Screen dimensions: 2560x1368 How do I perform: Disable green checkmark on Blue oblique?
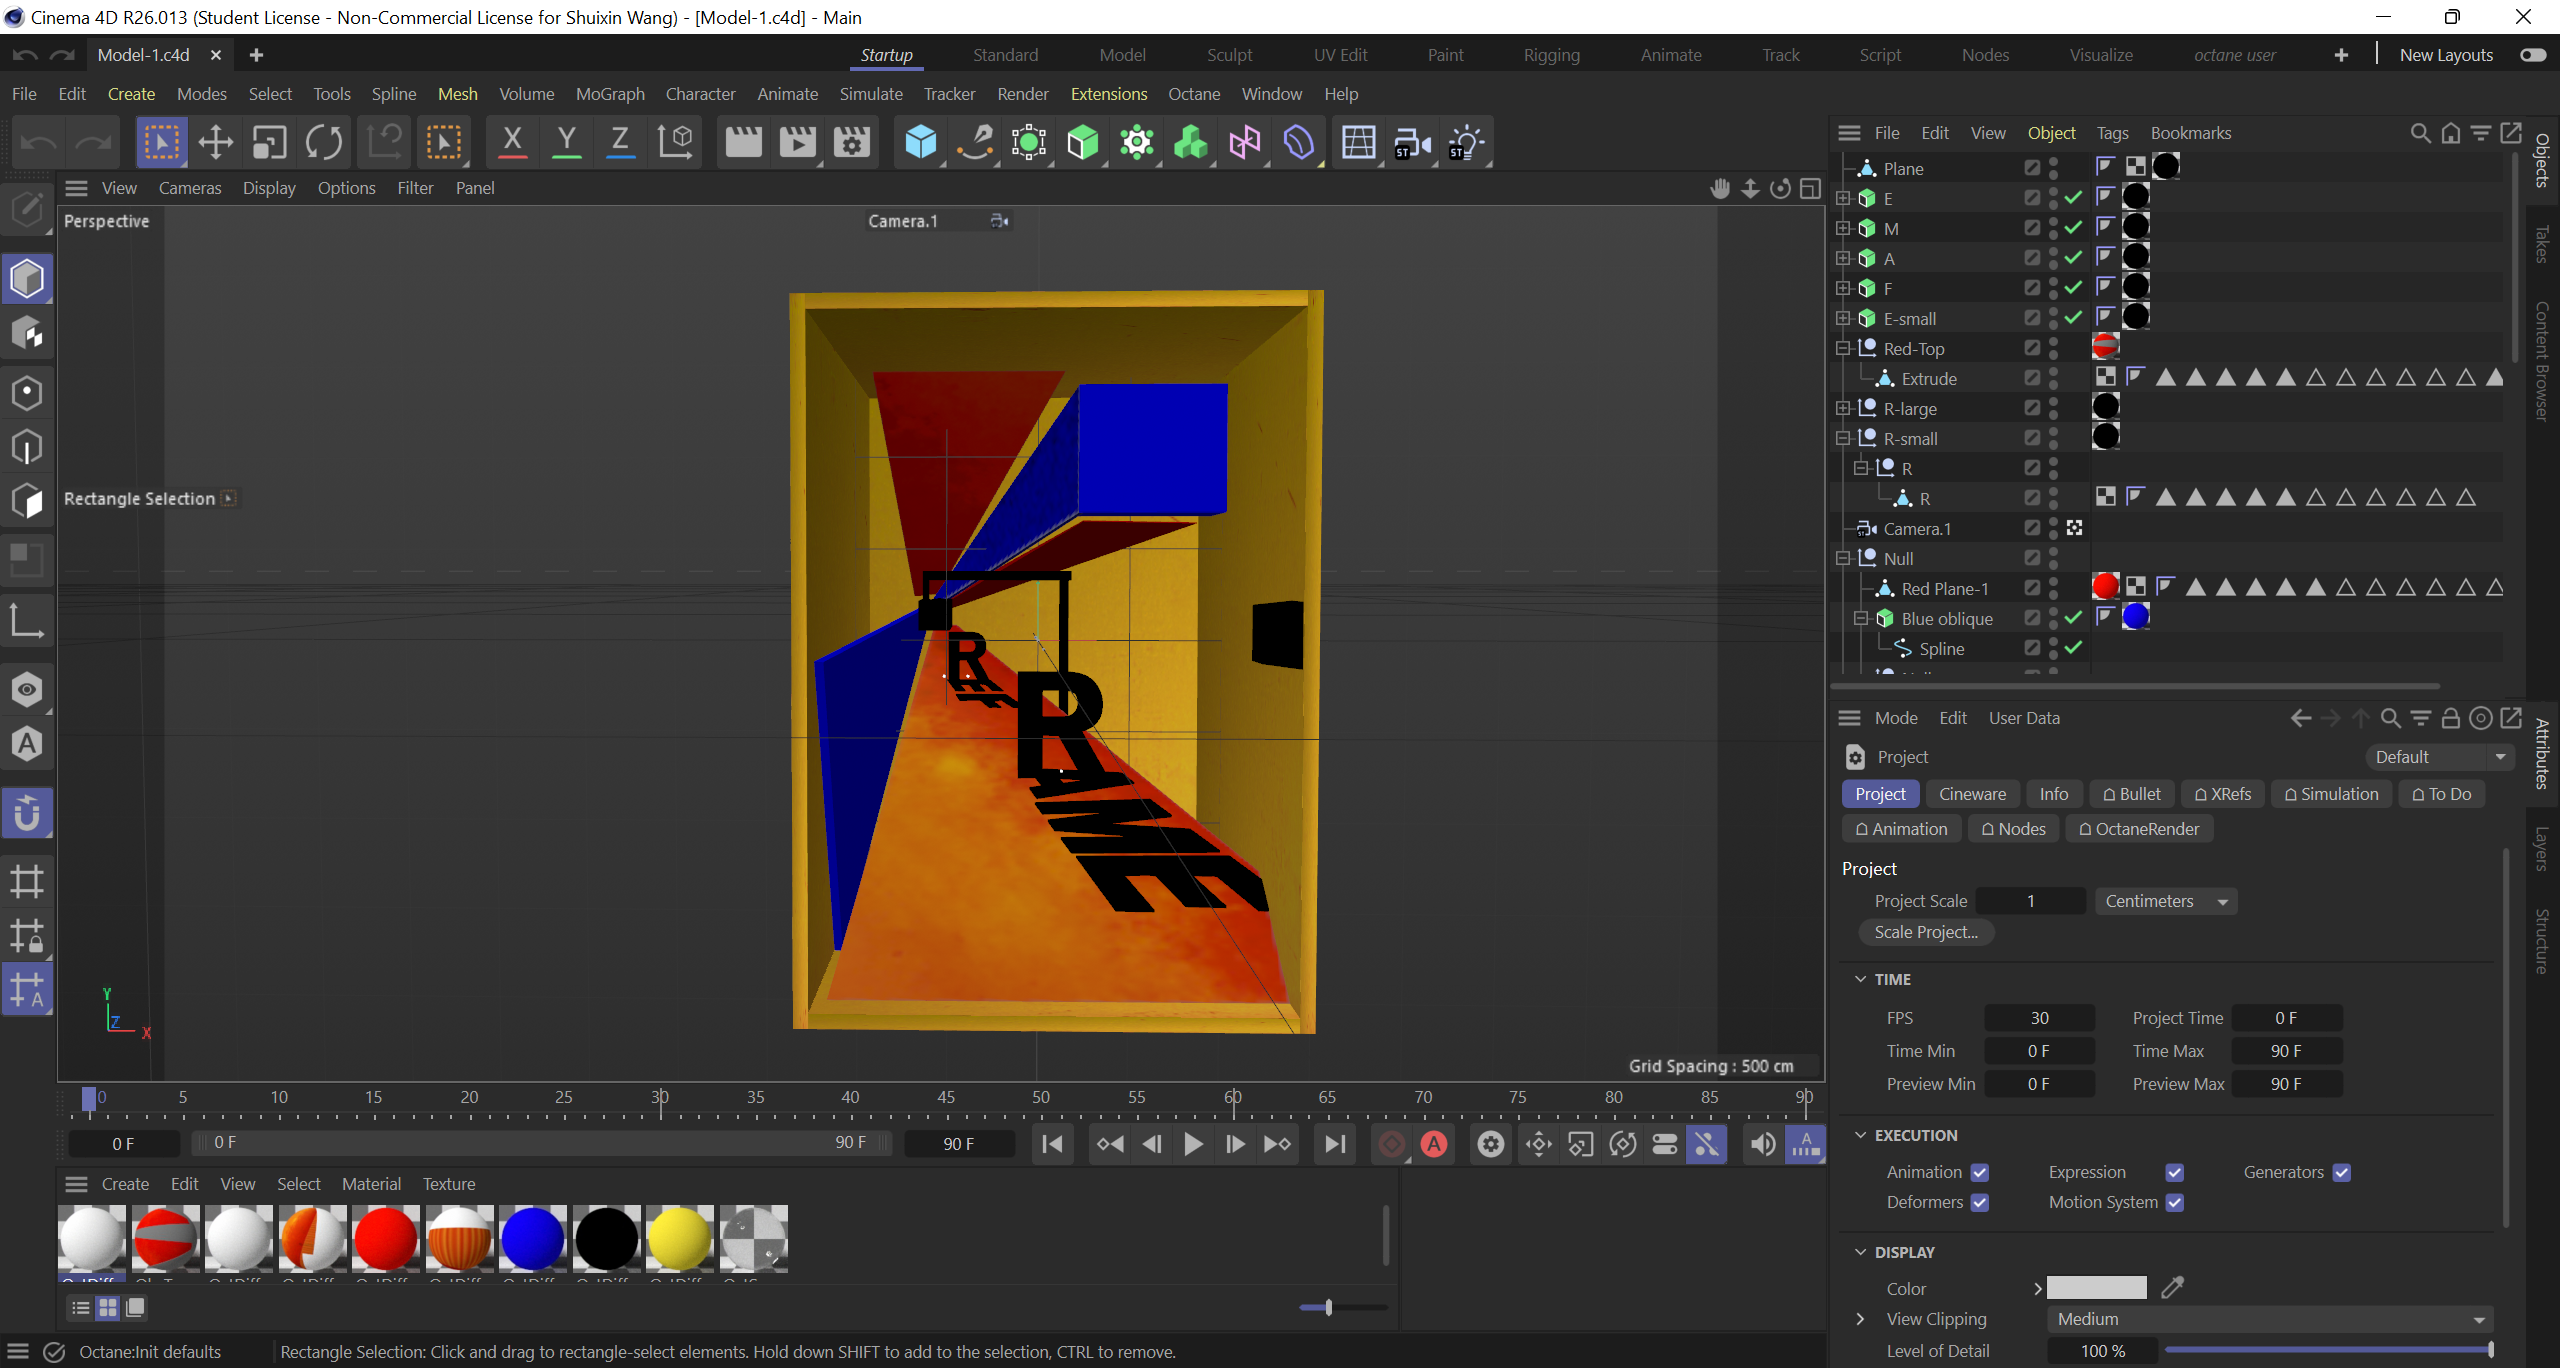(x=2073, y=618)
